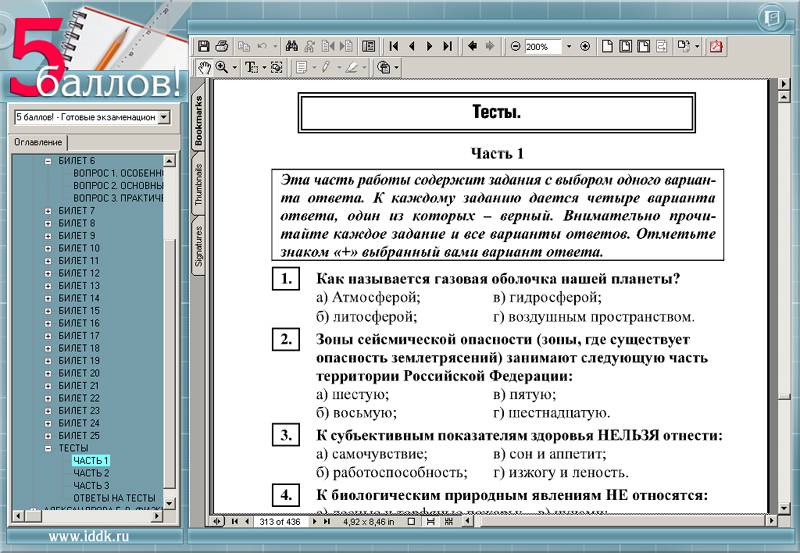Go to the first page

click(394, 46)
